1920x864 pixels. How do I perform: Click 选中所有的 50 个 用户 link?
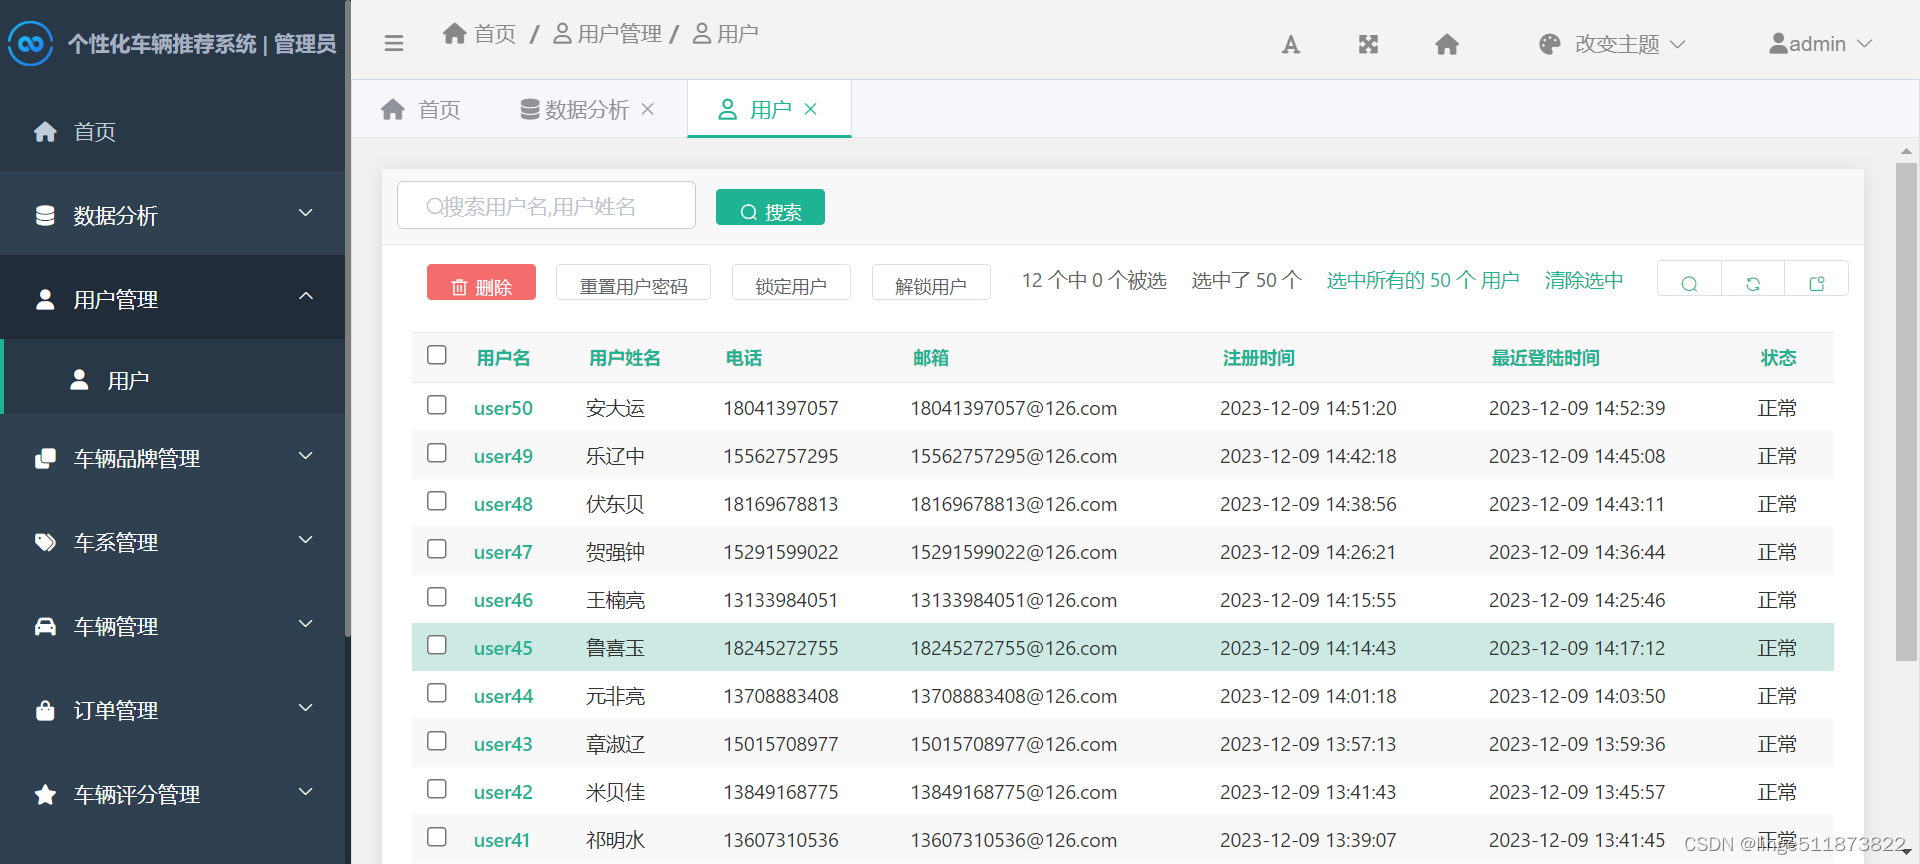coord(1422,280)
